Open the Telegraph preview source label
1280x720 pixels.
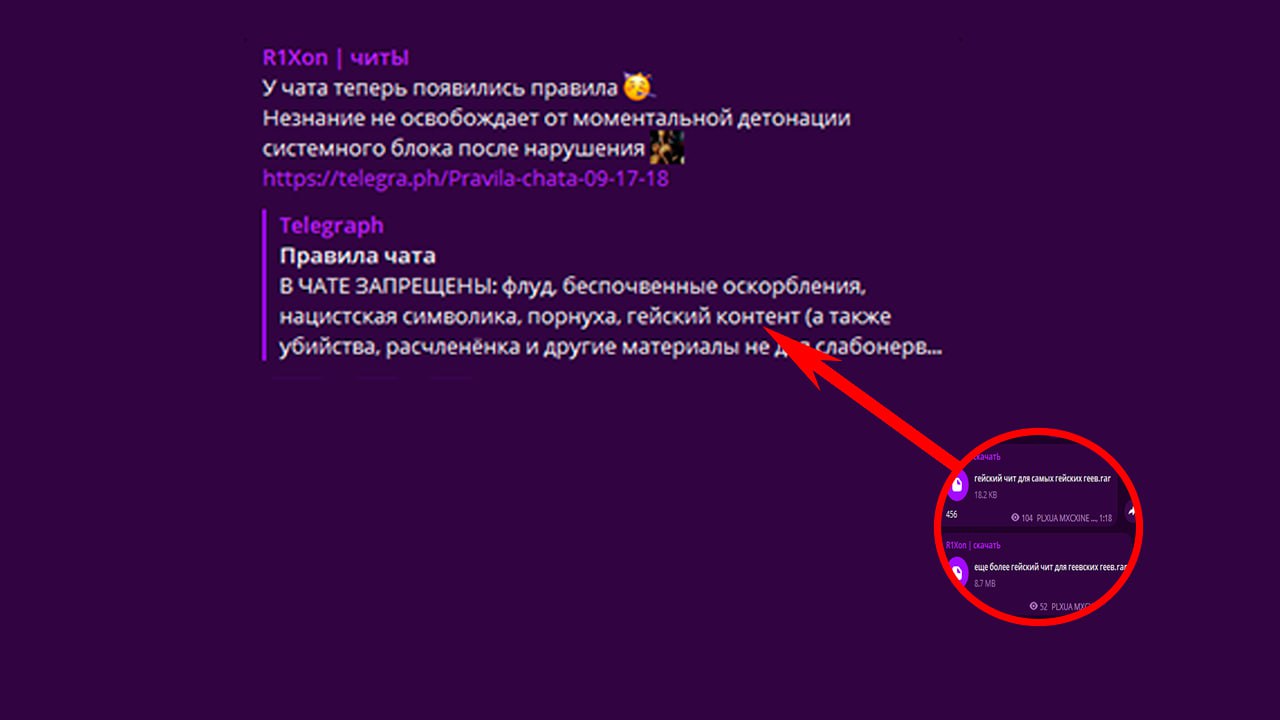tap(331, 225)
